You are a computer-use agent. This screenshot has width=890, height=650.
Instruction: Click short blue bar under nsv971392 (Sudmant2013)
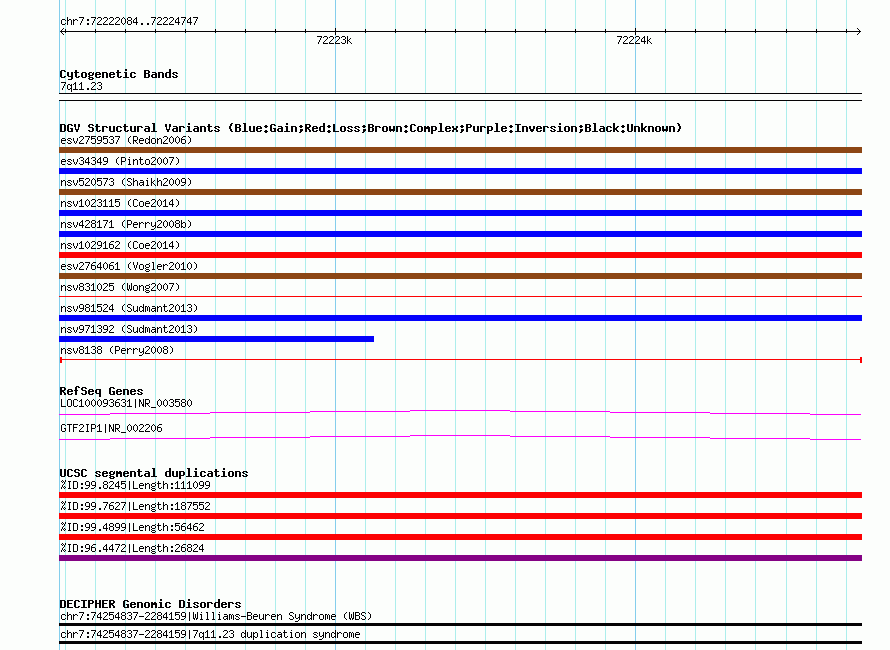[x=216, y=339]
